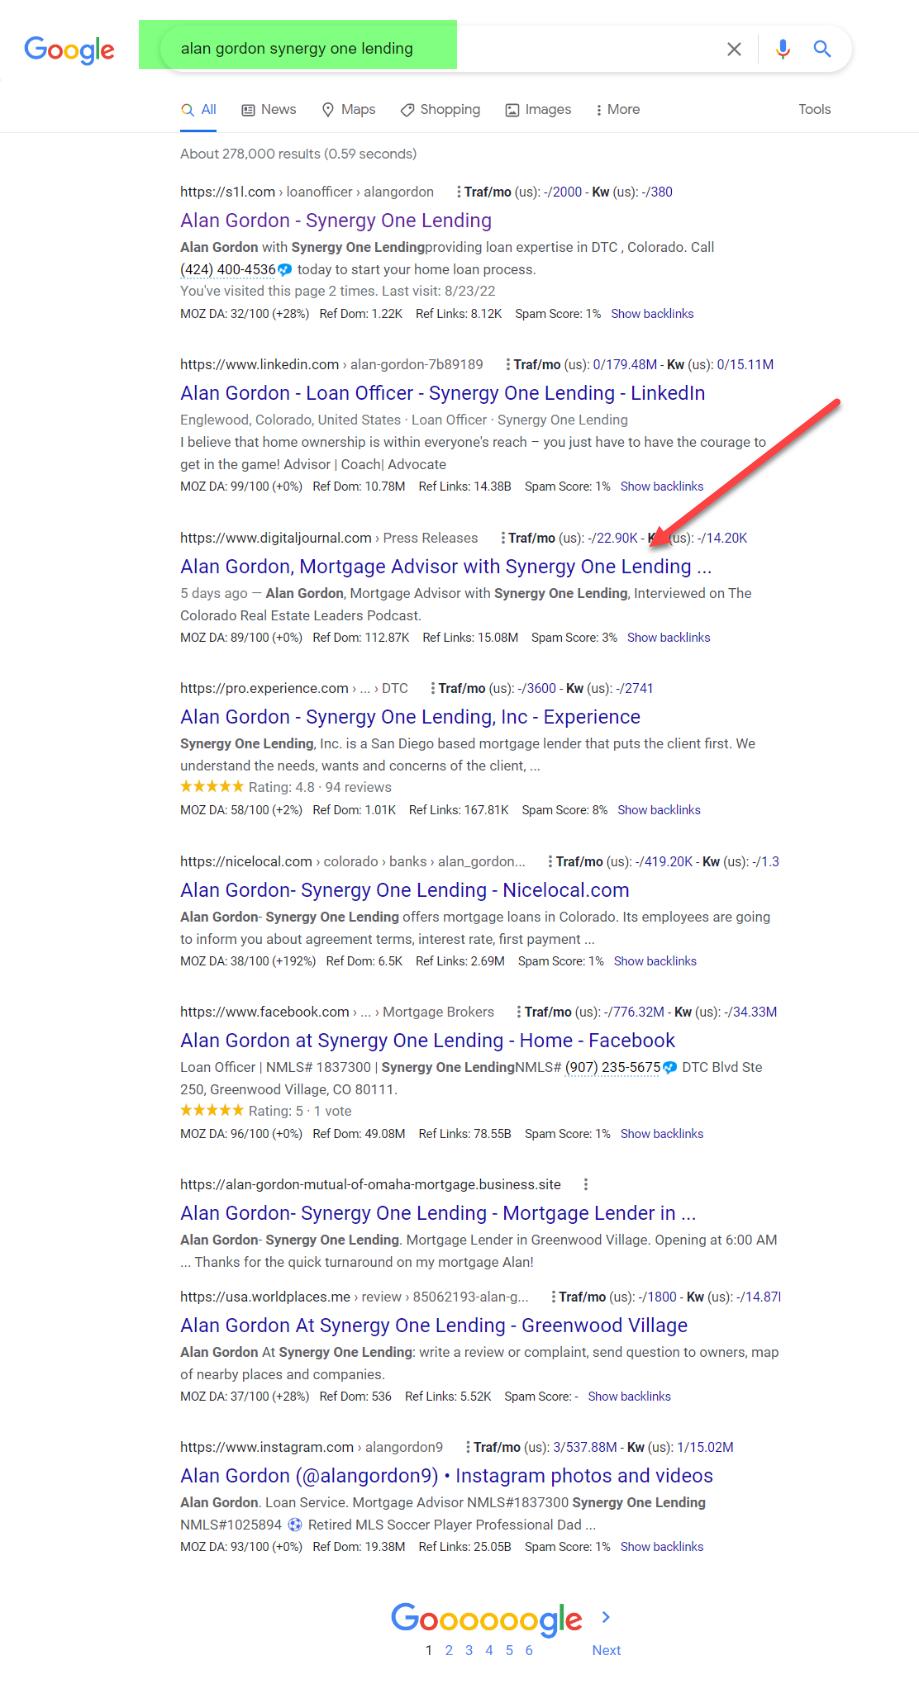This screenshot has height=1683, width=919.
Task: Open the Synergy One Lending, Inc - Experience result
Action: (x=410, y=717)
